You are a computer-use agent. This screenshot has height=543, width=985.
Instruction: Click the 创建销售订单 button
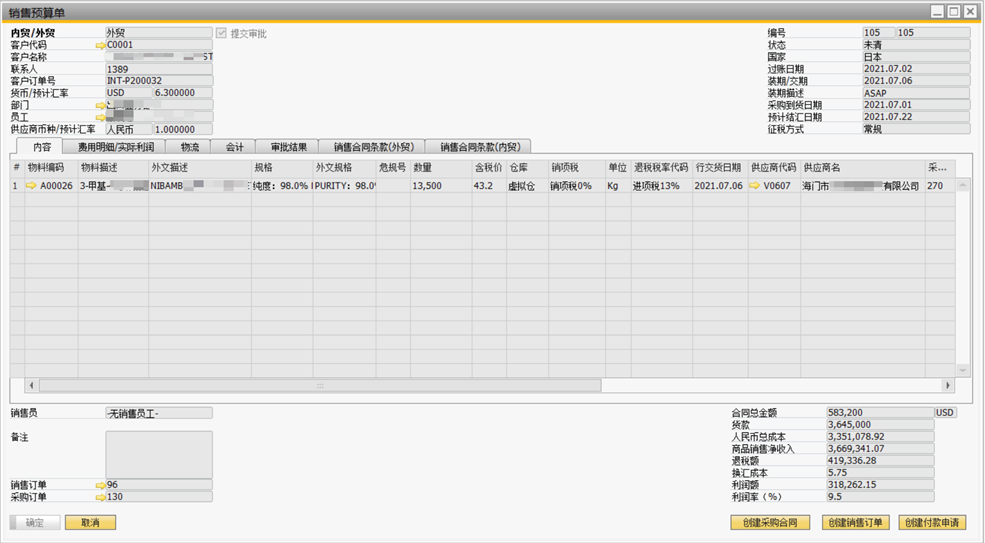tap(856, 522)
